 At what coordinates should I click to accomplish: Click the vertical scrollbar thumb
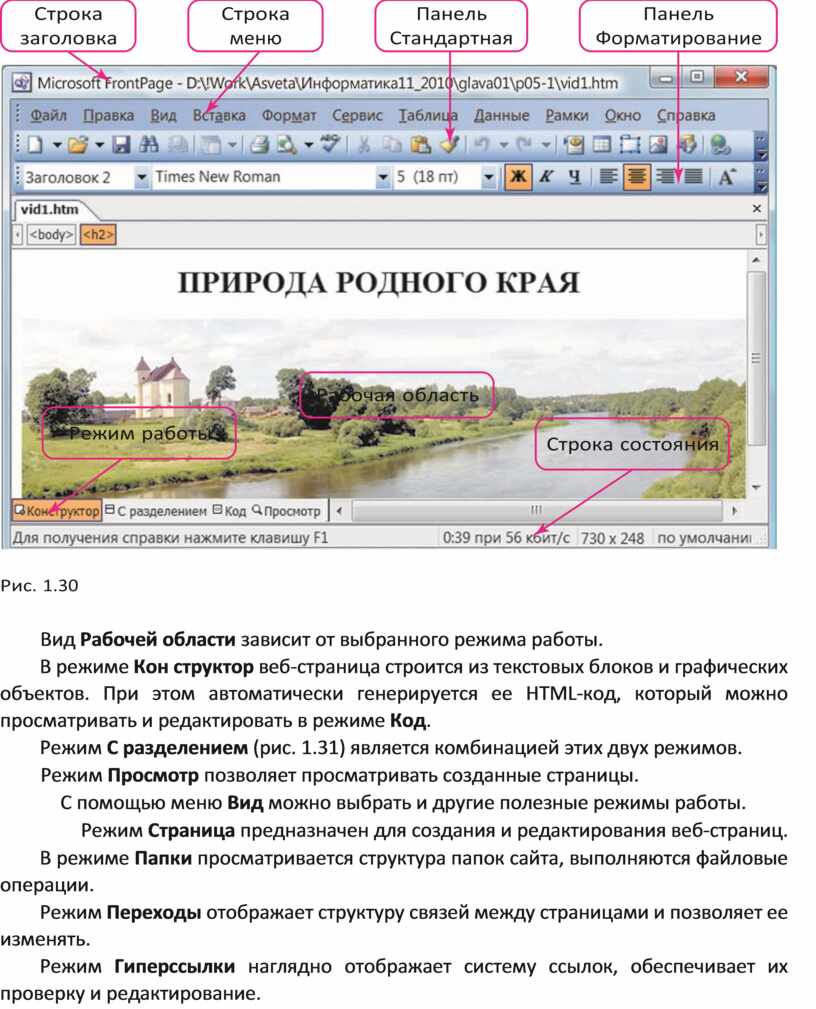coord(756,358)
